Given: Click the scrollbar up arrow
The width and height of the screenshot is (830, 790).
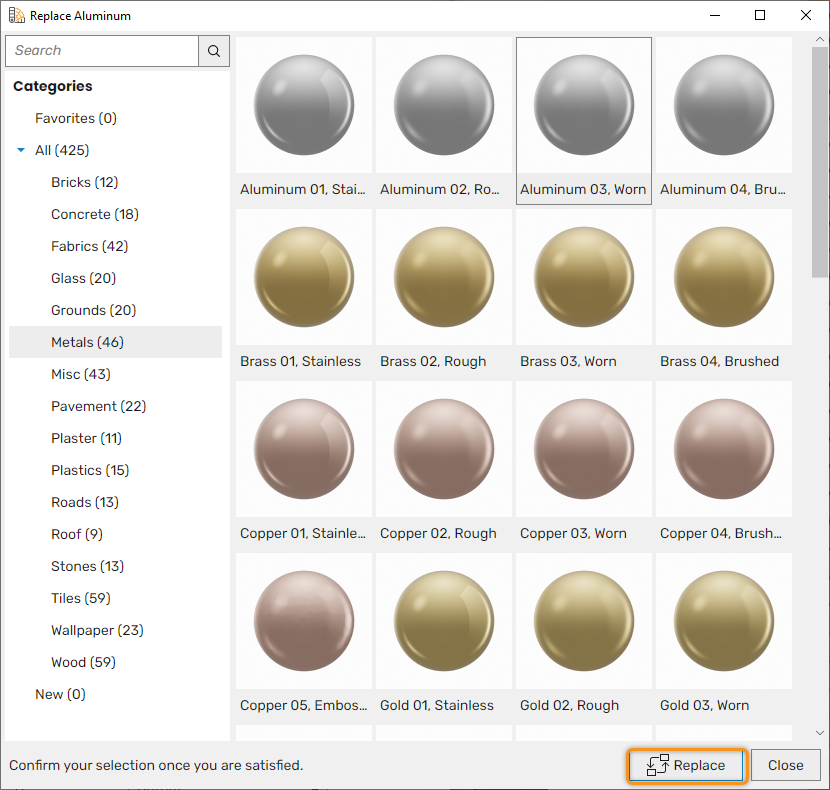Looking at the screenshot, I should click(819, 40).
